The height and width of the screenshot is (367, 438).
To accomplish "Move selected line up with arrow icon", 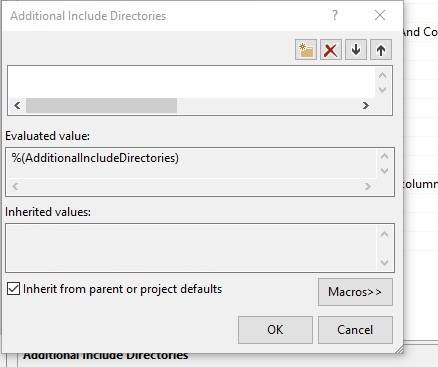I will point(381,50).
